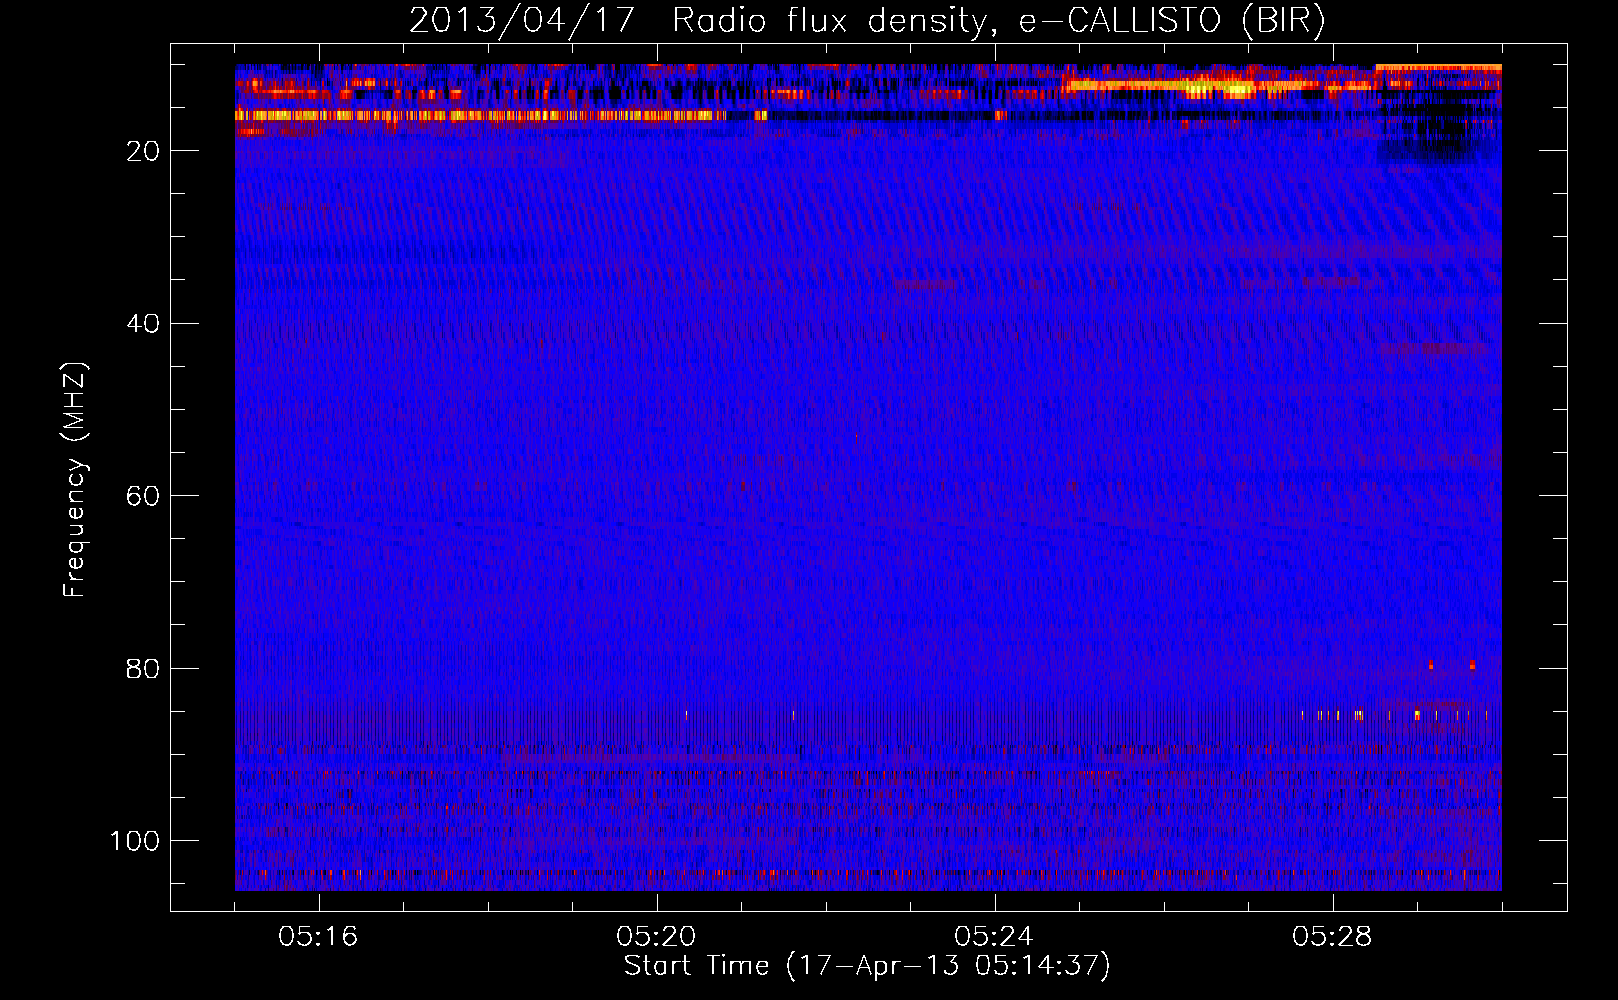Click the time tick label '05:24'

(994, 937)
